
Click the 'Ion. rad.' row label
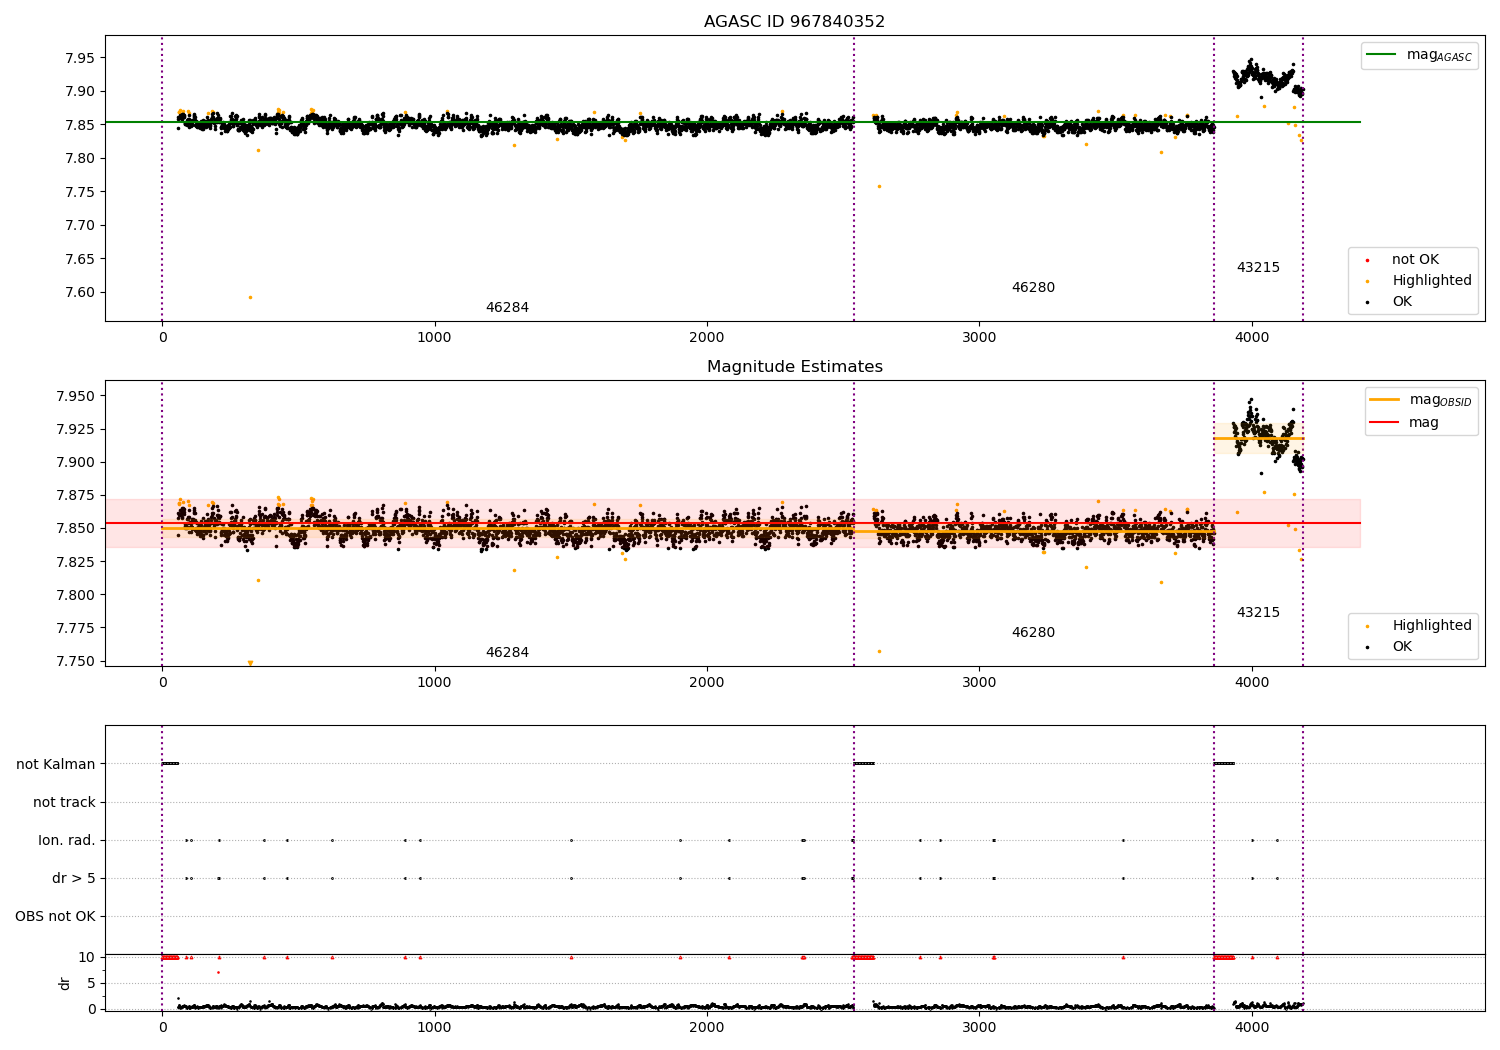tap(67, 841)
